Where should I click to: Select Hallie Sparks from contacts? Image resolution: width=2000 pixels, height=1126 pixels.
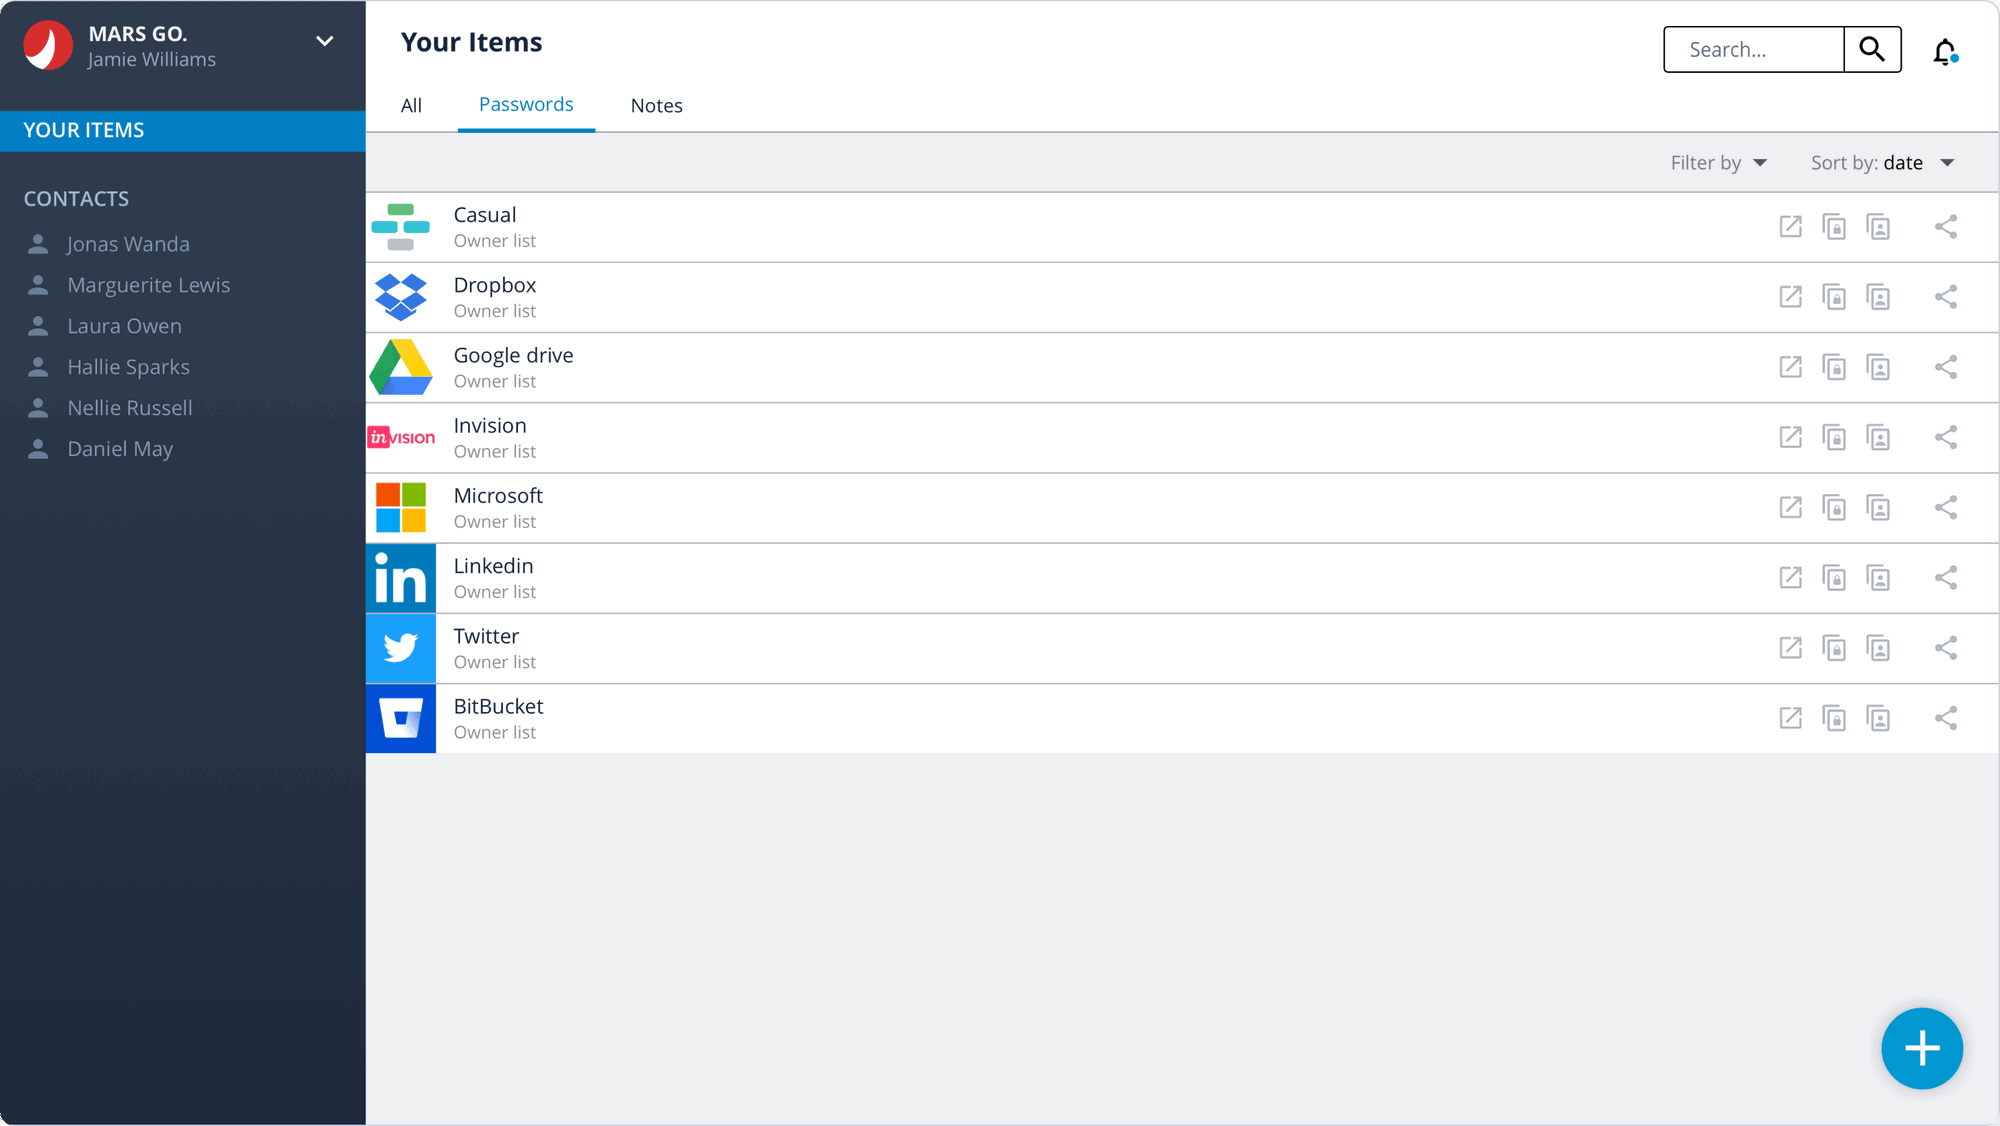(x=128, y=367)
